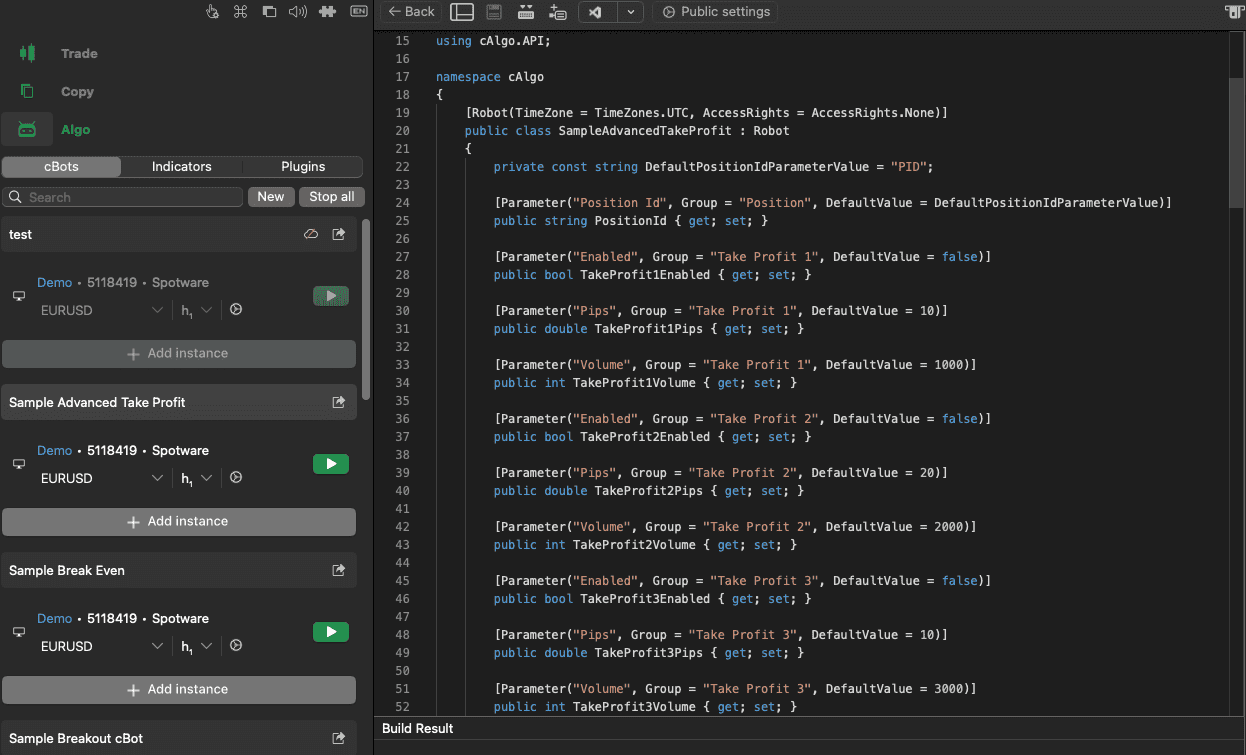Click Demo link under Sample Advanced Take Profit
The width and height of the screenshot is (1246, 755).
coord(55,451)
